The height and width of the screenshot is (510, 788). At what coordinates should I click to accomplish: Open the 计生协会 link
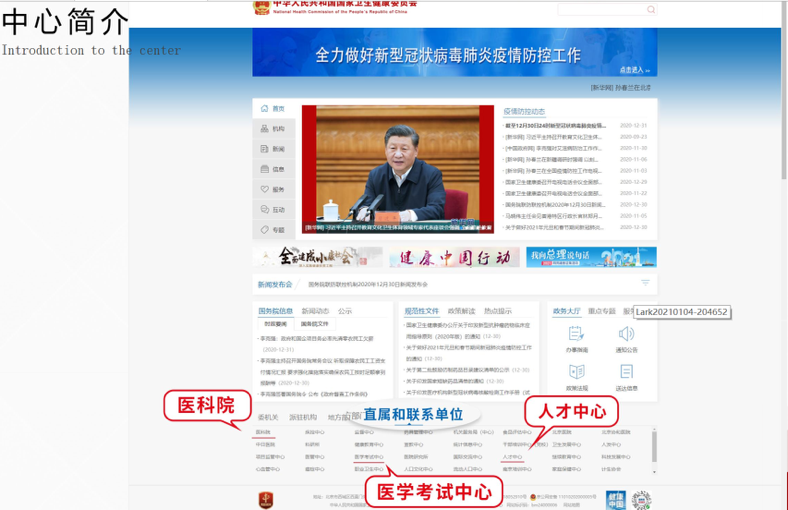(611, 469)
